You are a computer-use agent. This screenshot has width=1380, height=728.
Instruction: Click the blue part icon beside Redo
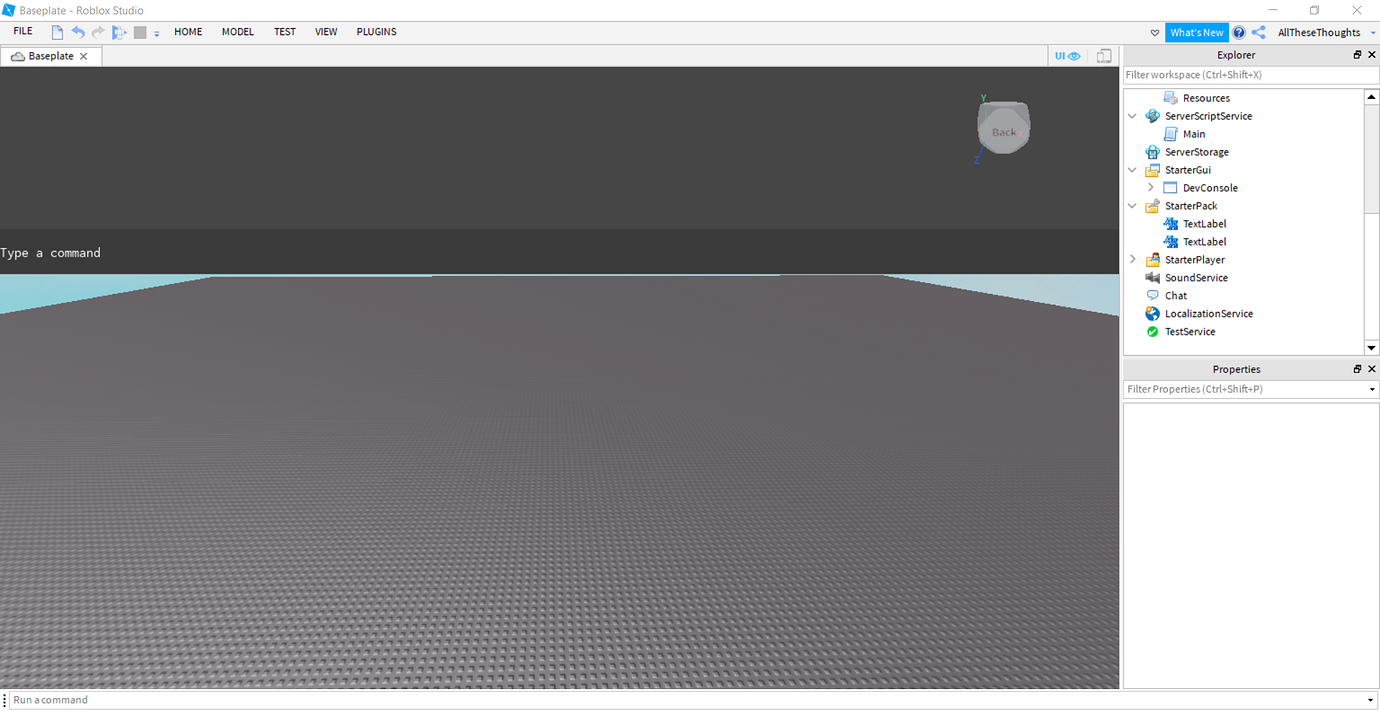point(119,32)
